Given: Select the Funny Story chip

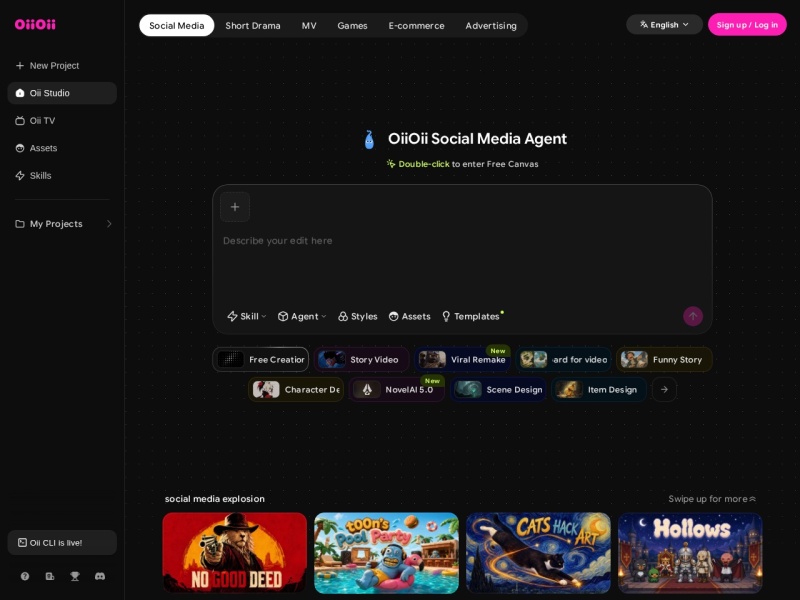Looking at the screenshot, I should (664, 360).
